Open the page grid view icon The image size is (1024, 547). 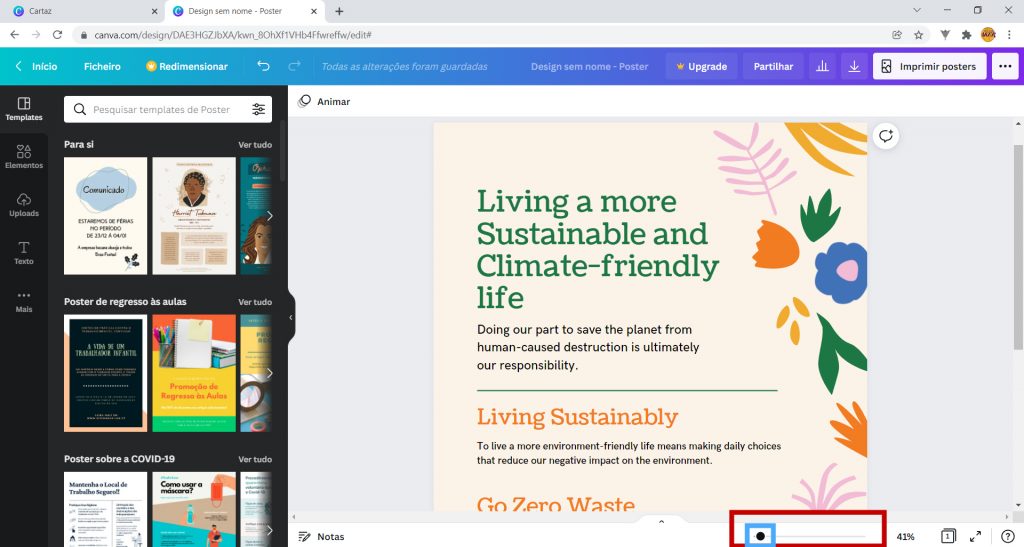(x=948, y=536)
